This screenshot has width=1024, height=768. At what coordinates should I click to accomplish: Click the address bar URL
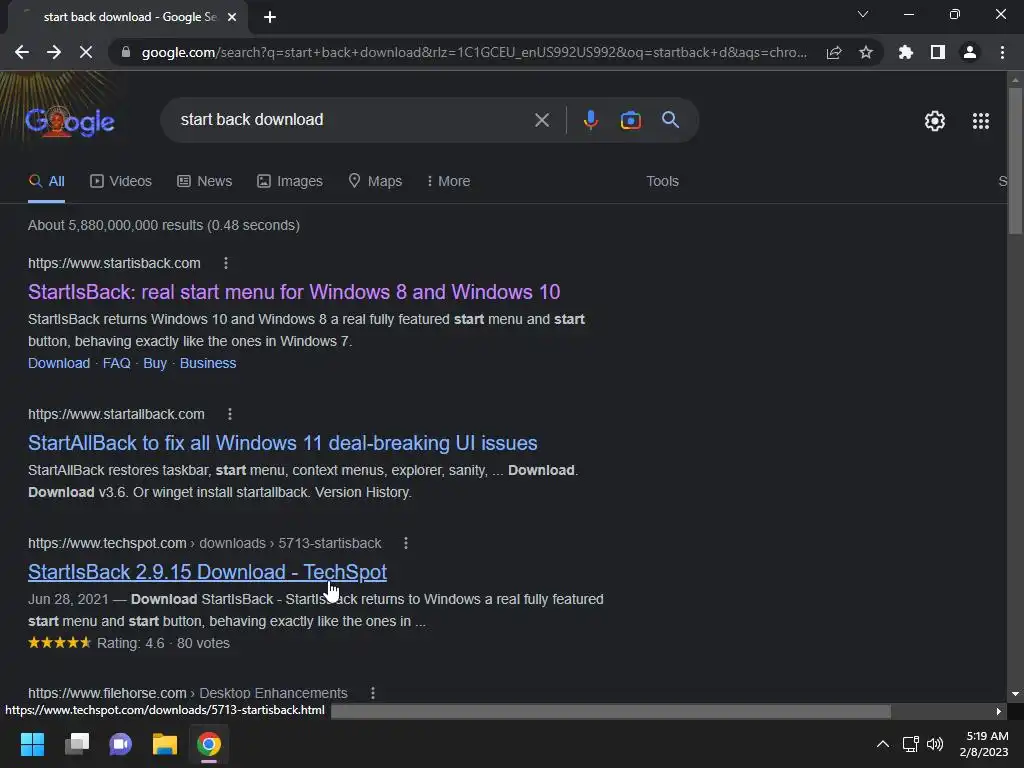(474, 52)
